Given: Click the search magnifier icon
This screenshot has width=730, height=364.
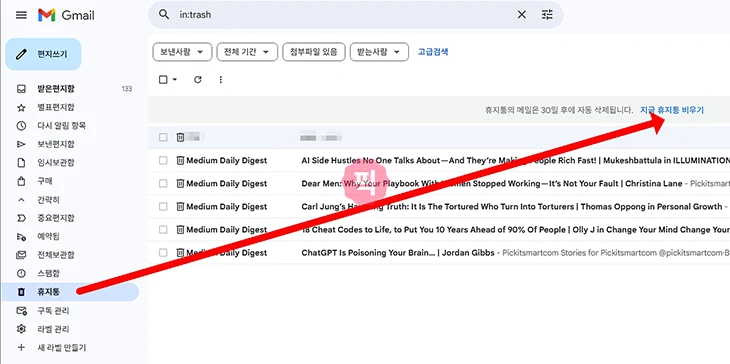Looking at the screenshot, I should 164,14.
